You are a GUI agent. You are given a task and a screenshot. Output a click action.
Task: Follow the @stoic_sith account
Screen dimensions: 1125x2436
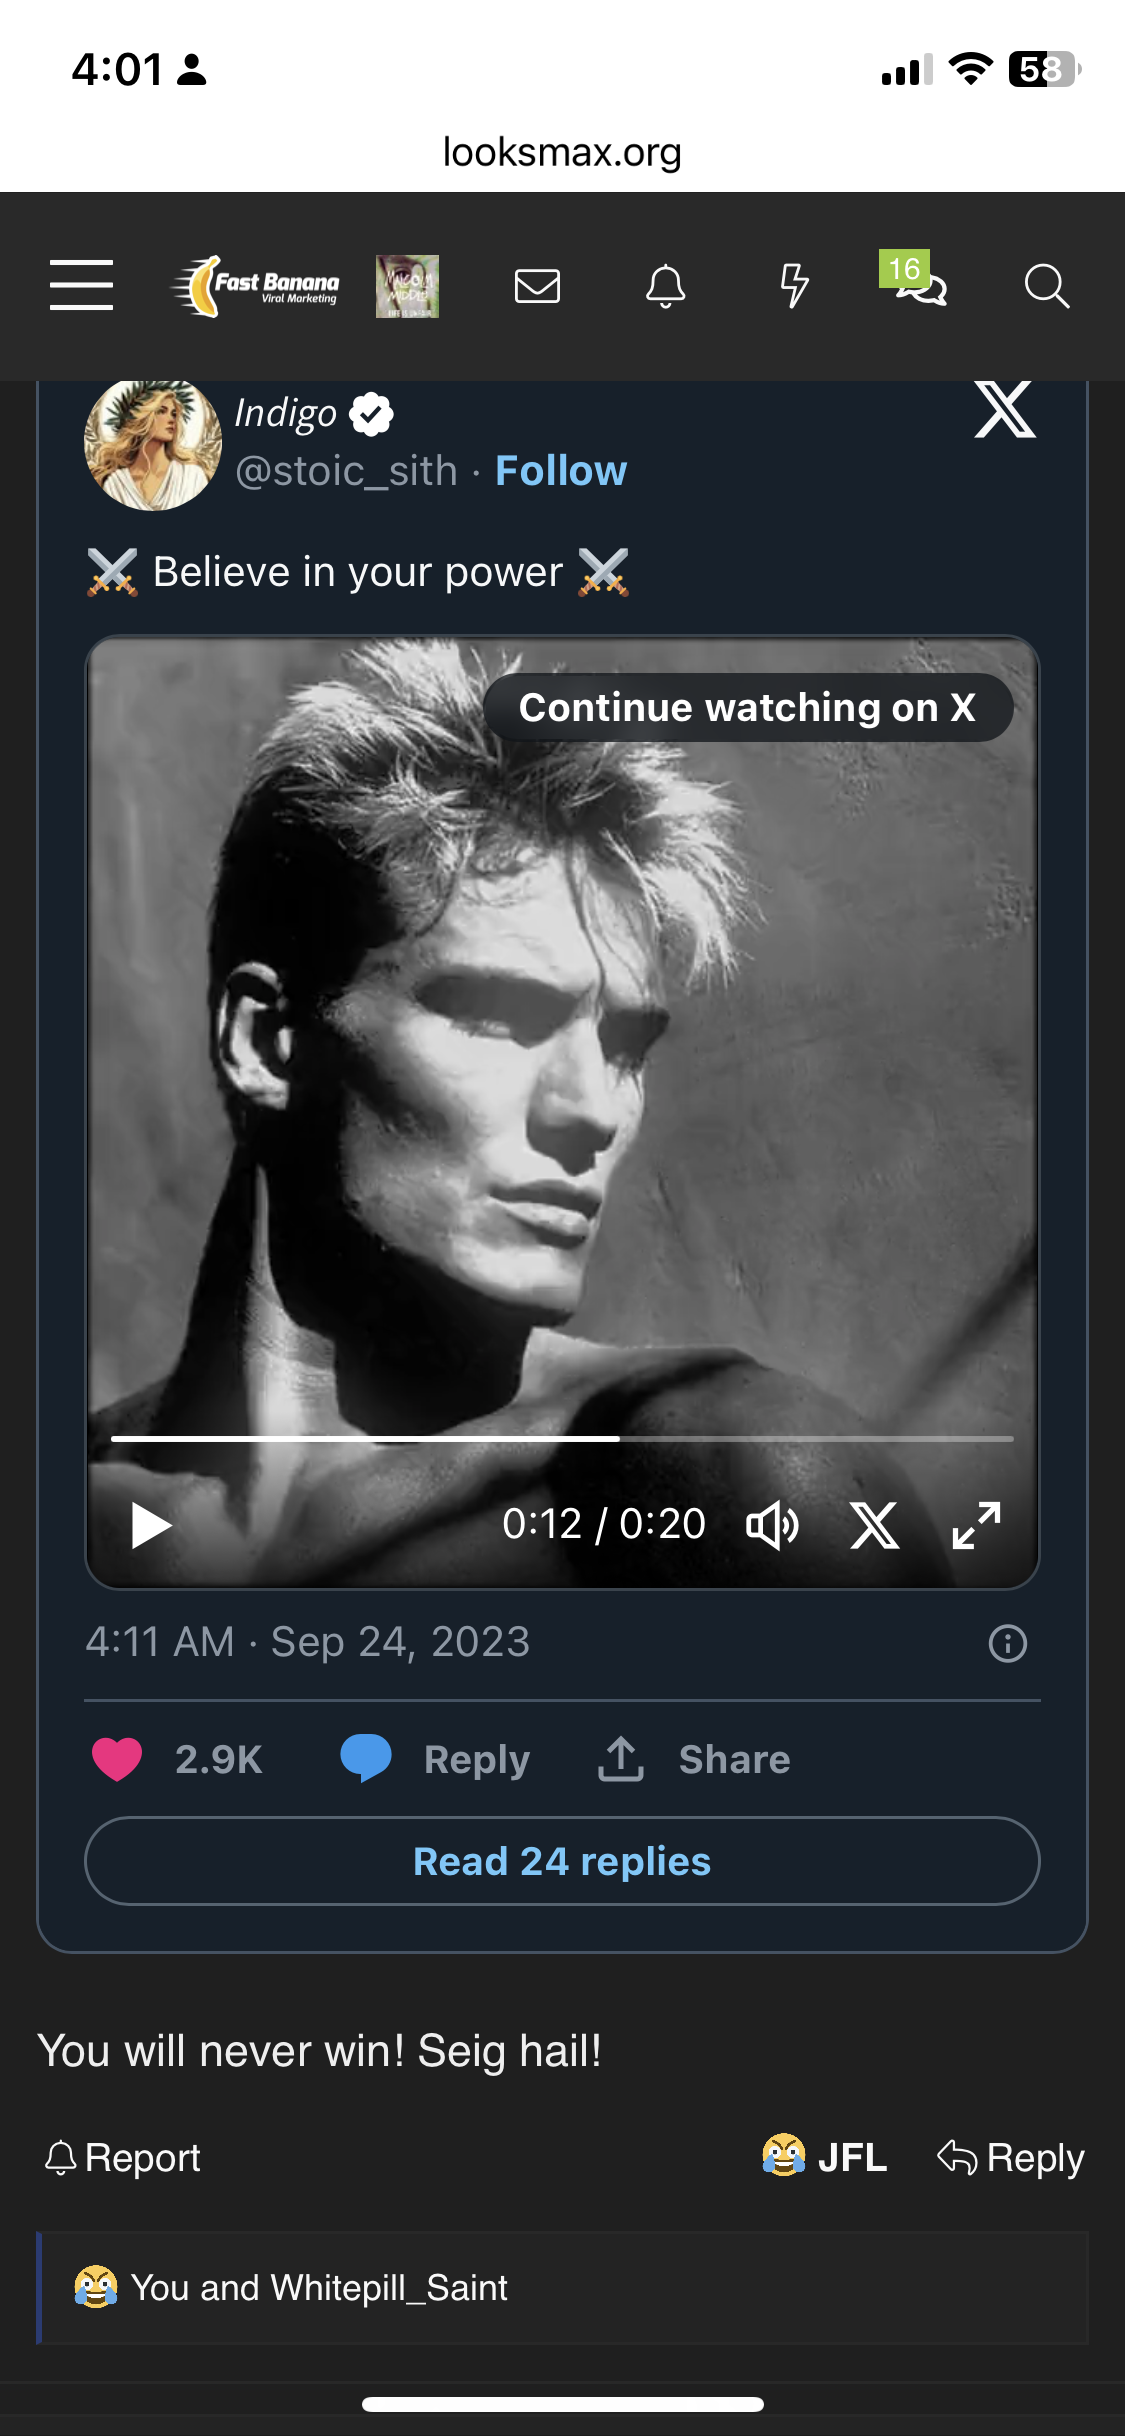561,471
